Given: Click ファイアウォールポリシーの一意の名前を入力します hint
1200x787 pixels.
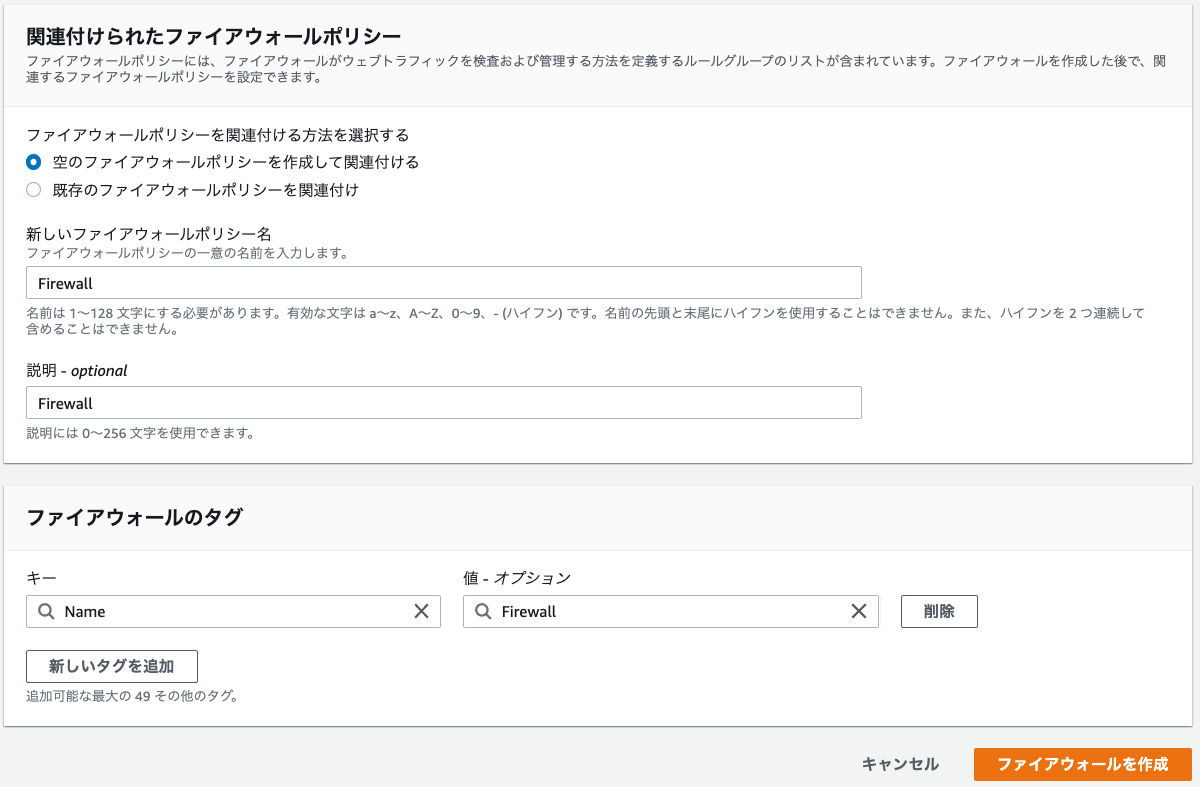Looking at the screenshot, I should pos(187,253).
